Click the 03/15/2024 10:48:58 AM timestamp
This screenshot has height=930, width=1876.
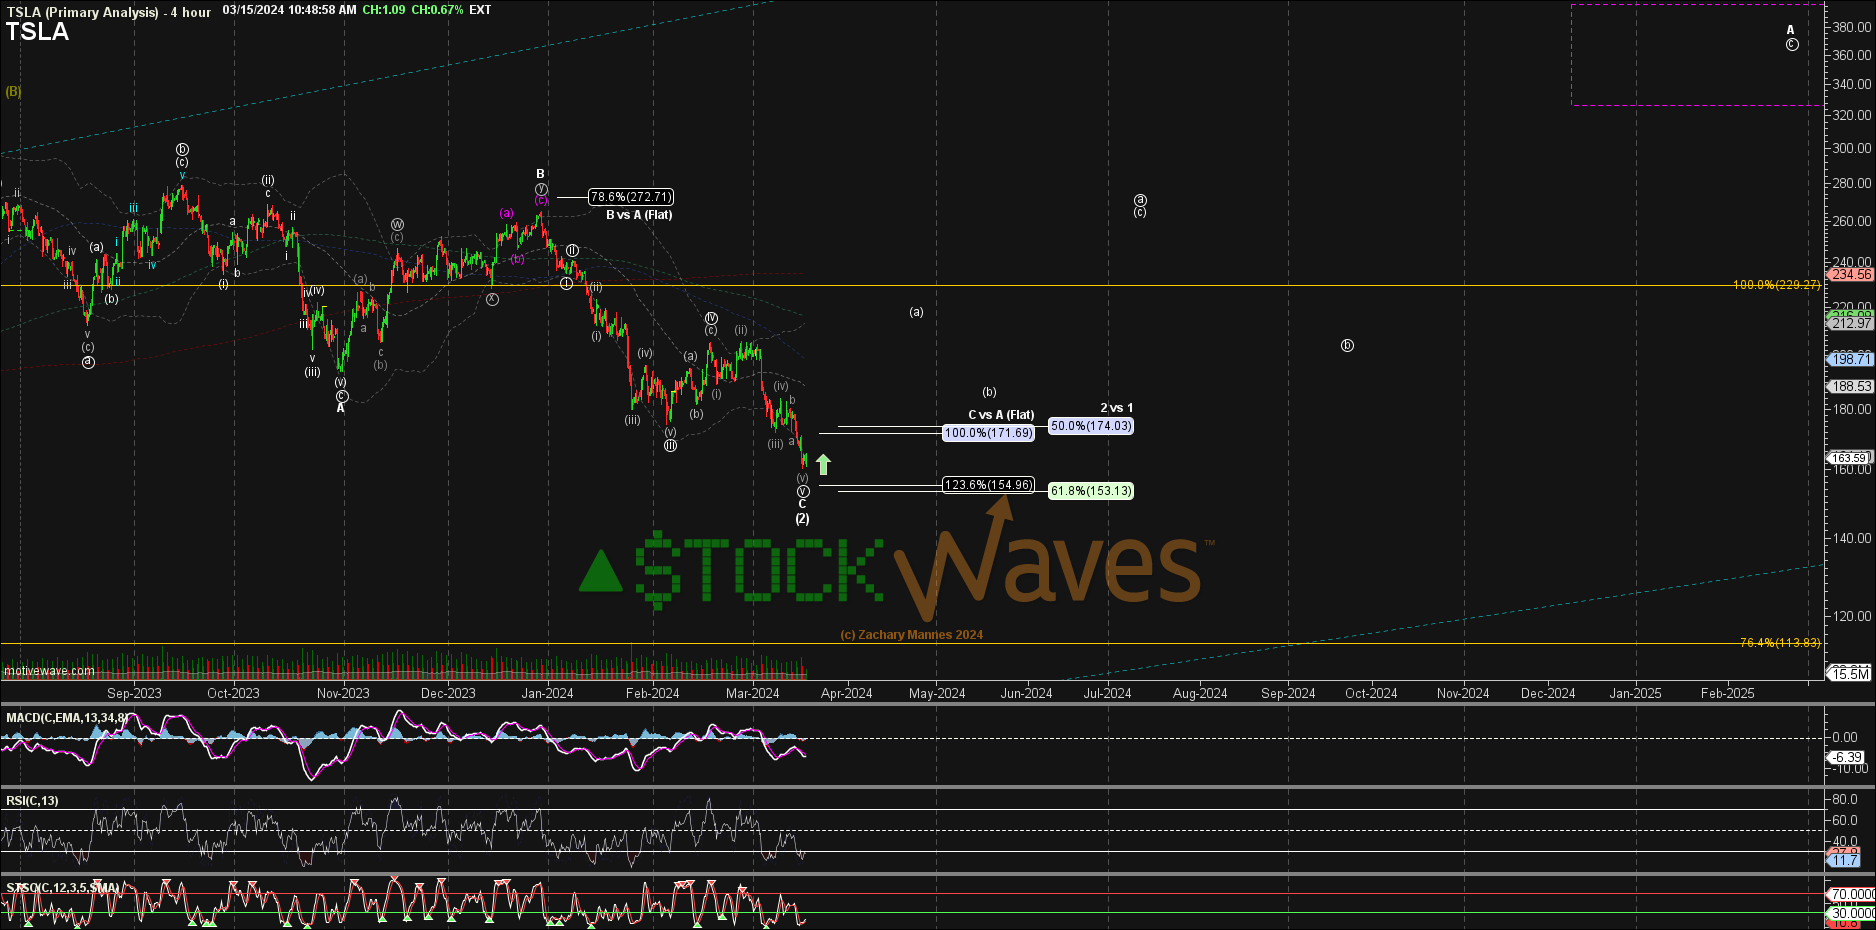[289, 10]
